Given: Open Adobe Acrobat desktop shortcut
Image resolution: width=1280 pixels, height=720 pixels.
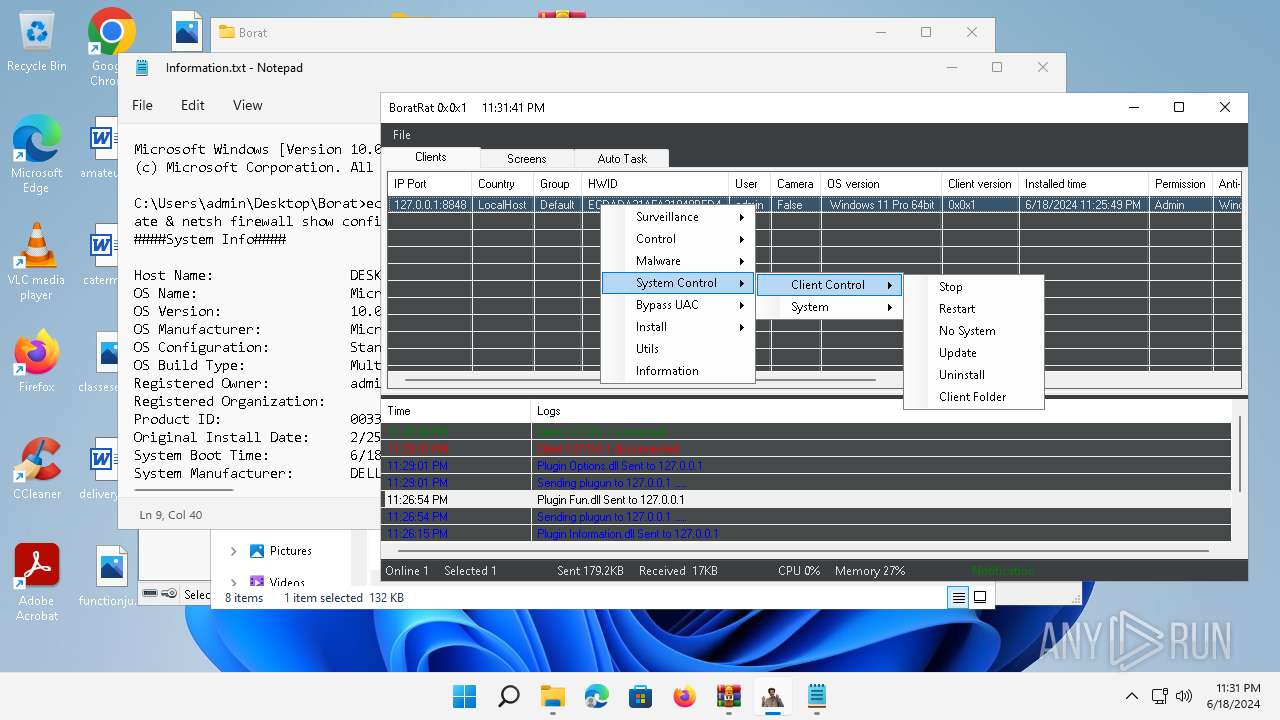Looking at the screenshot, I should coord(37,583).
